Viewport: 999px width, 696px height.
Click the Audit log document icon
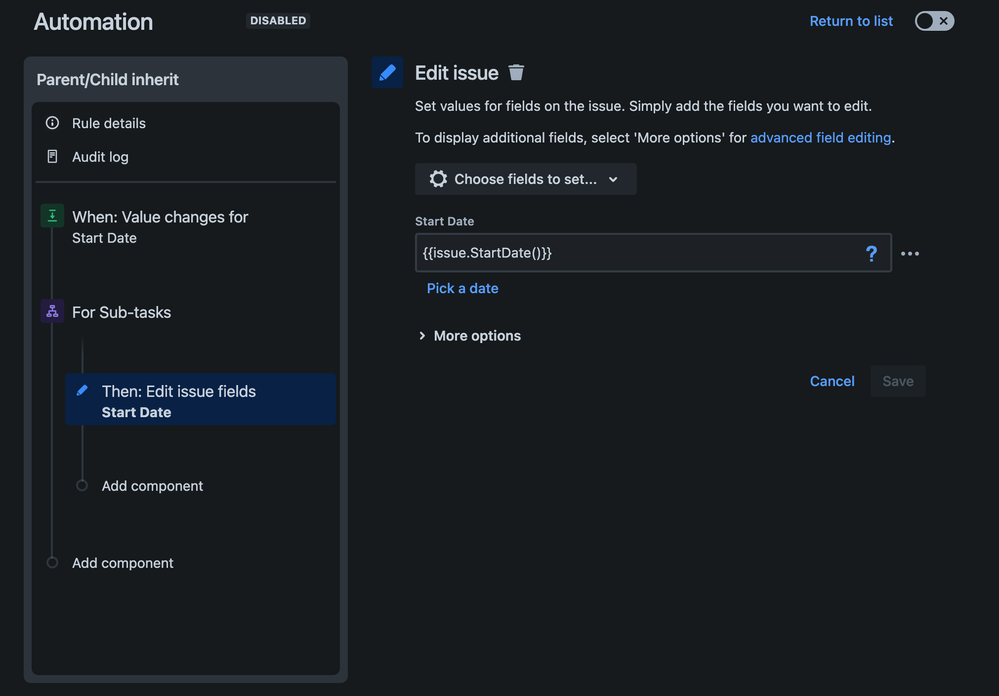point(52,156)
